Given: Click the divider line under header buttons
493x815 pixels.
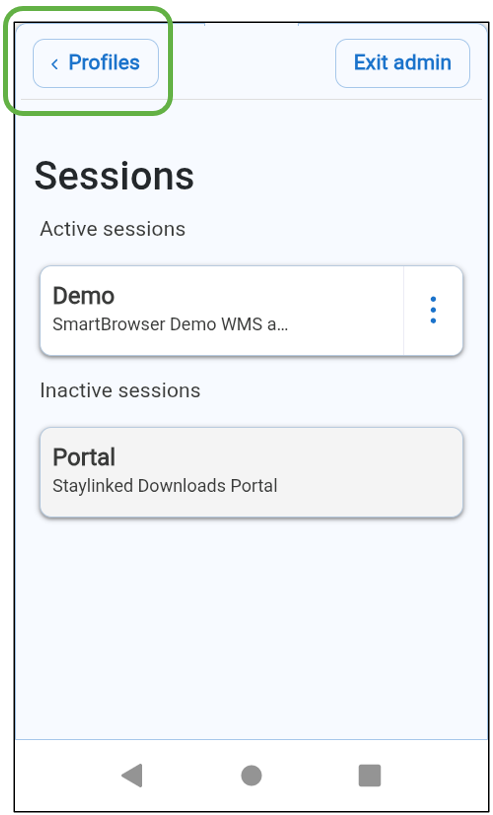Looking at the screenshot, I should (251, 99).
